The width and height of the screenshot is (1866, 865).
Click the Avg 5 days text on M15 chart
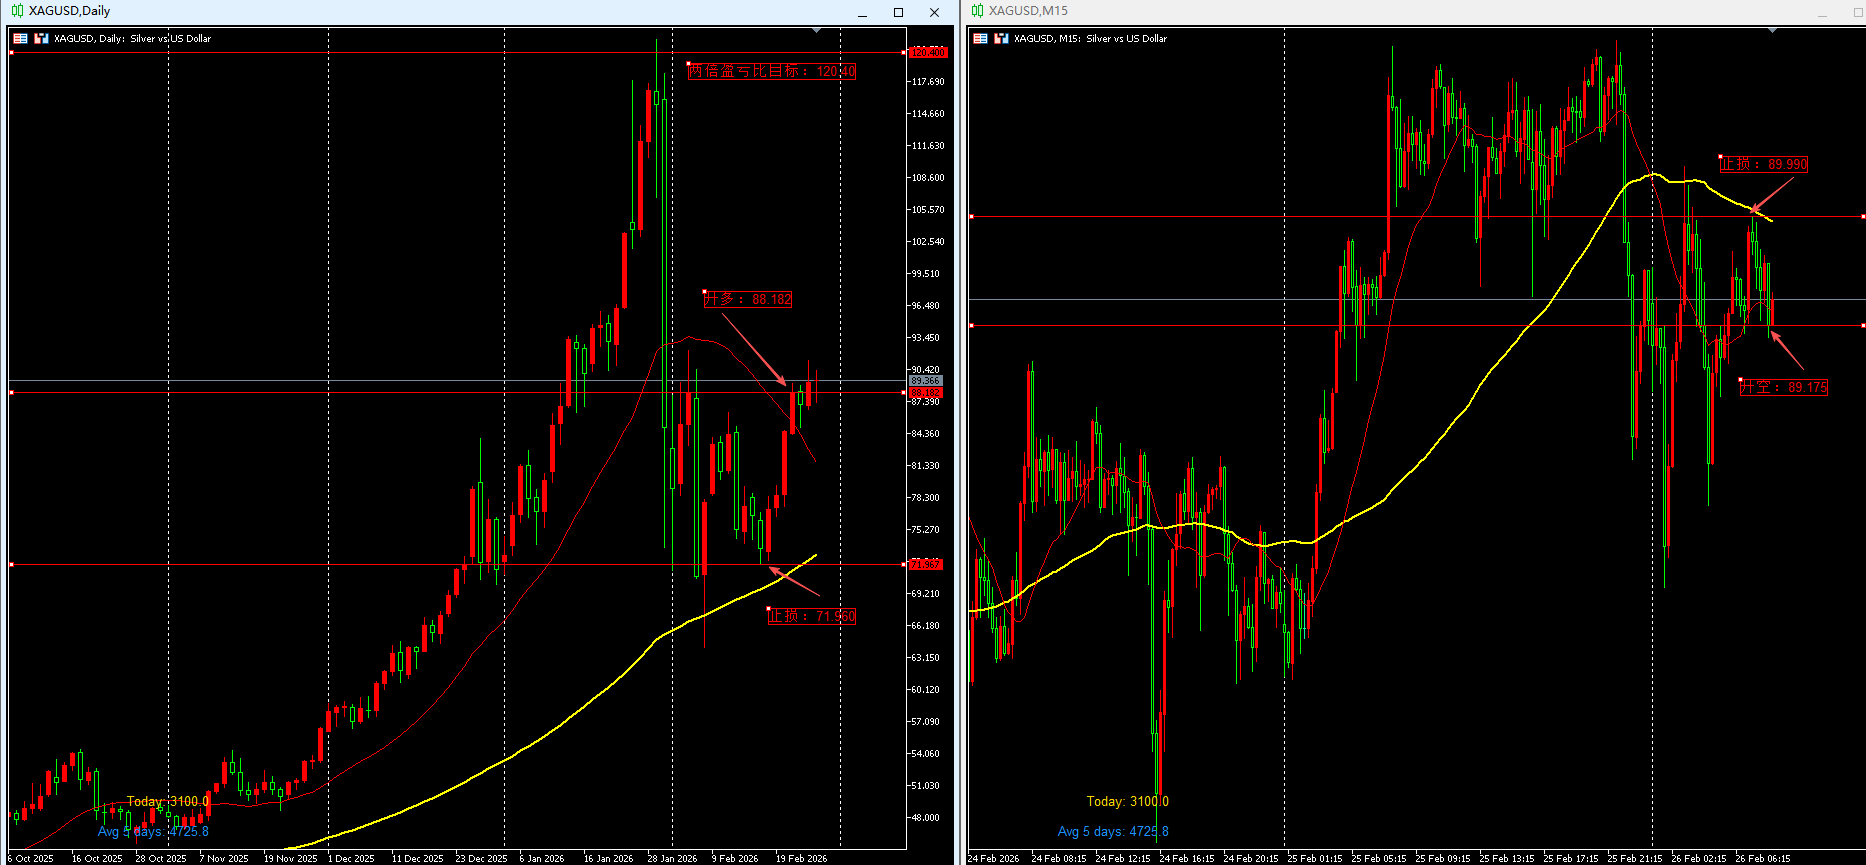(1113, 831)
